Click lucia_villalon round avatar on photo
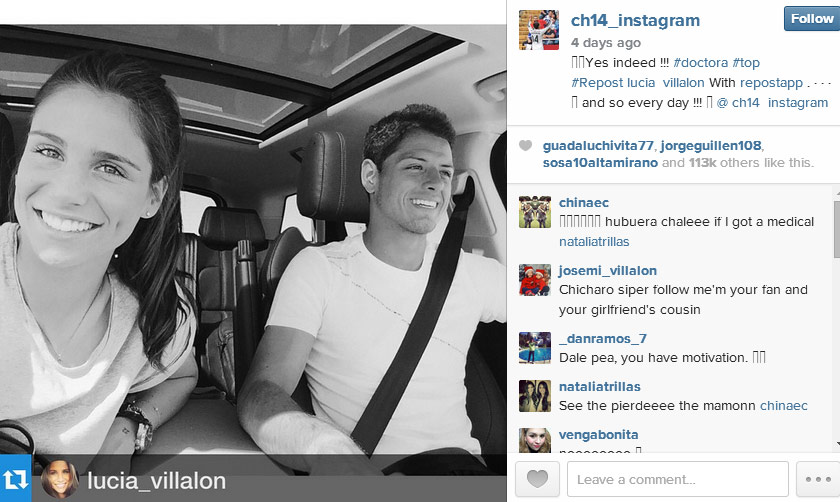 60,479
